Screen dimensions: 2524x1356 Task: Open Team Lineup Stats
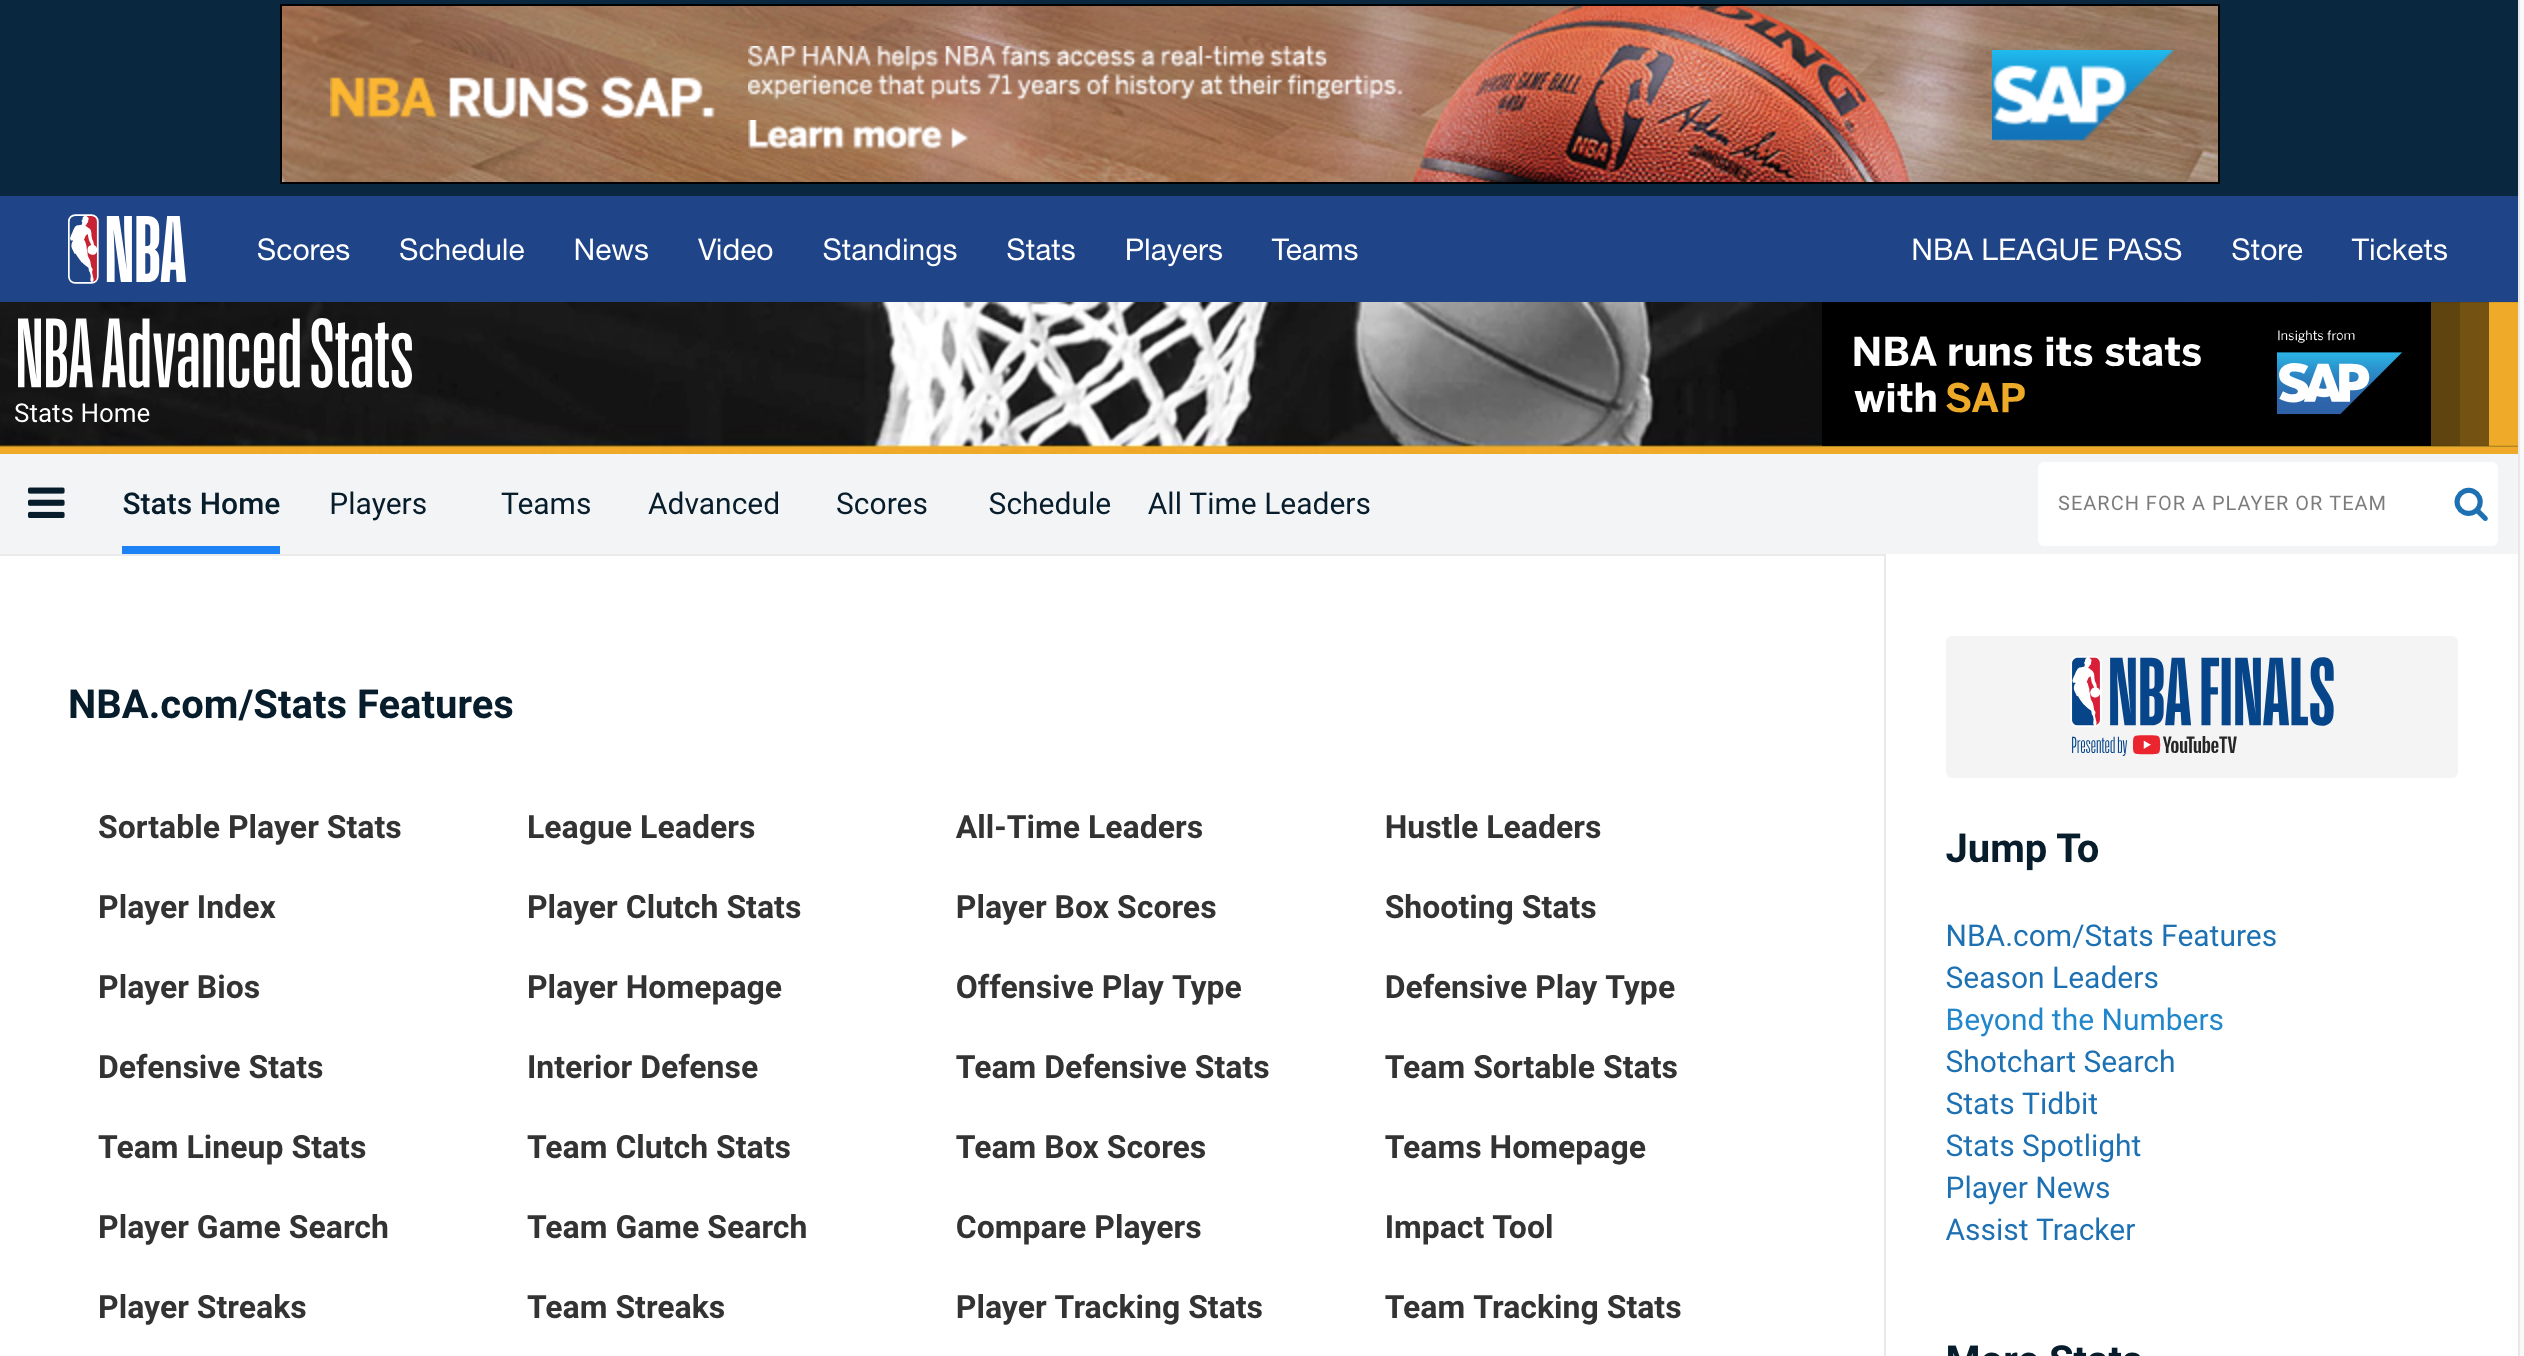(x=232, y=1147)
